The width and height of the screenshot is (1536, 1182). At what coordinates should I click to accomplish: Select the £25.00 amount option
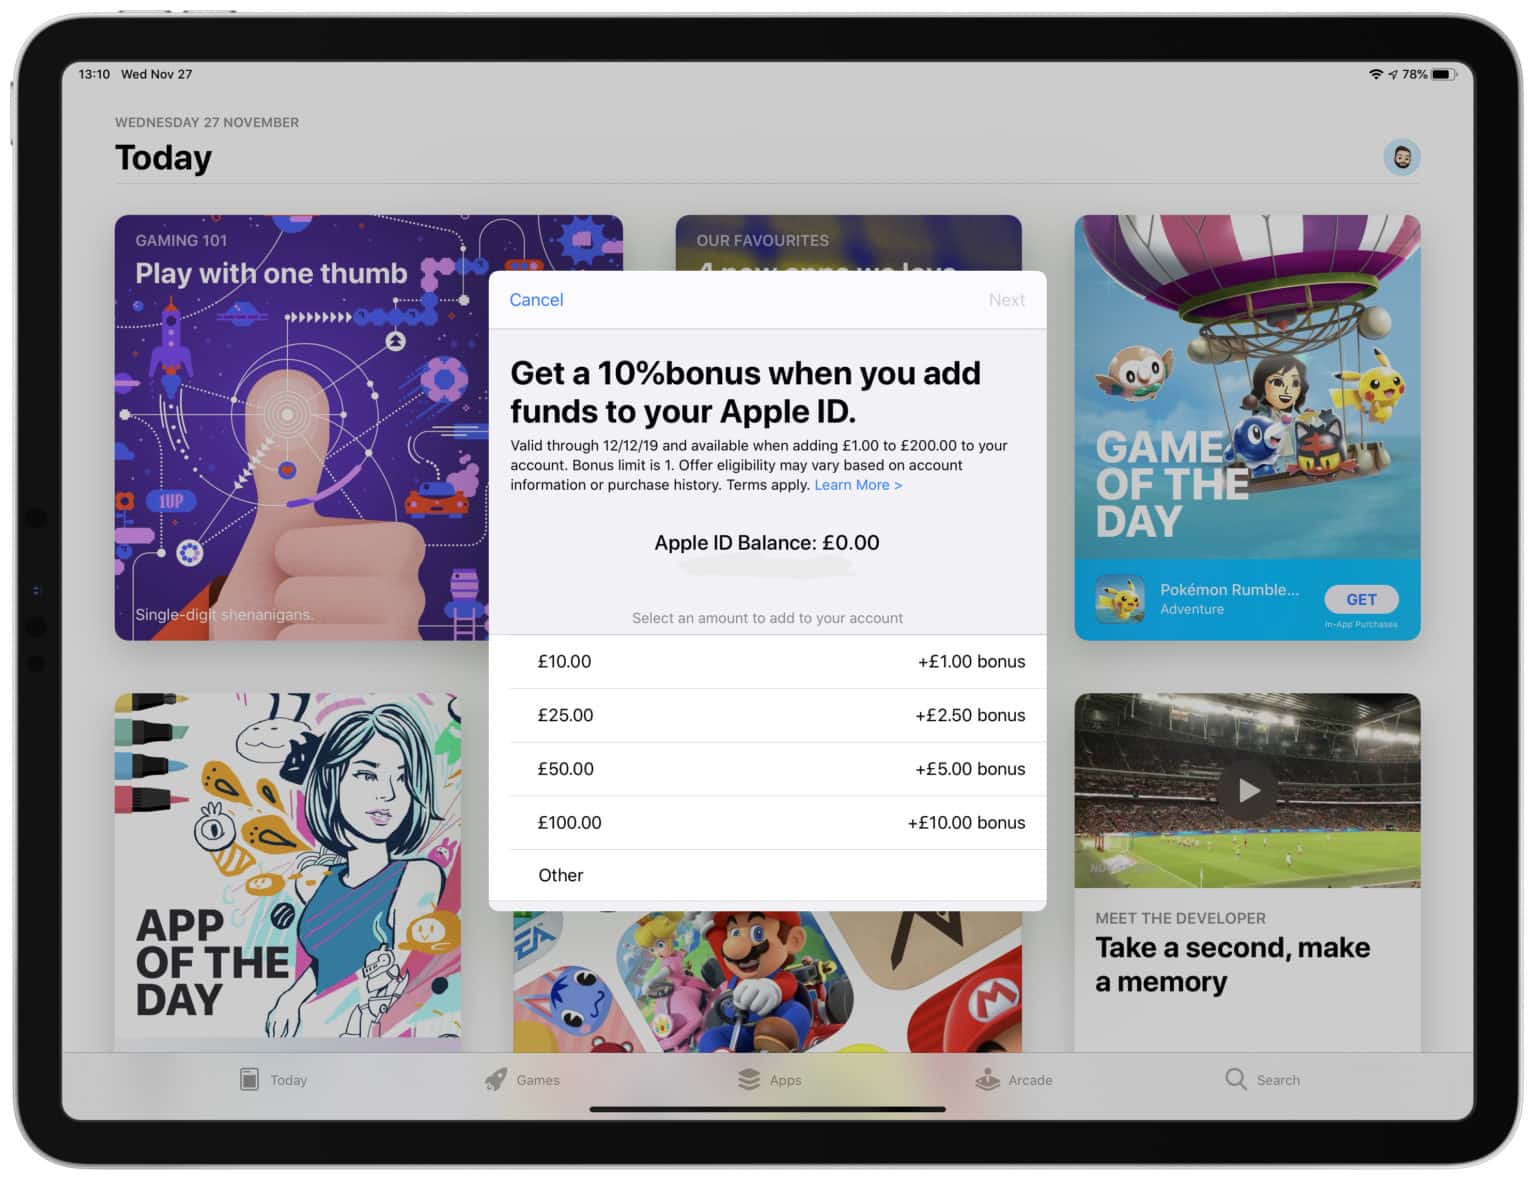pos(767,716)
